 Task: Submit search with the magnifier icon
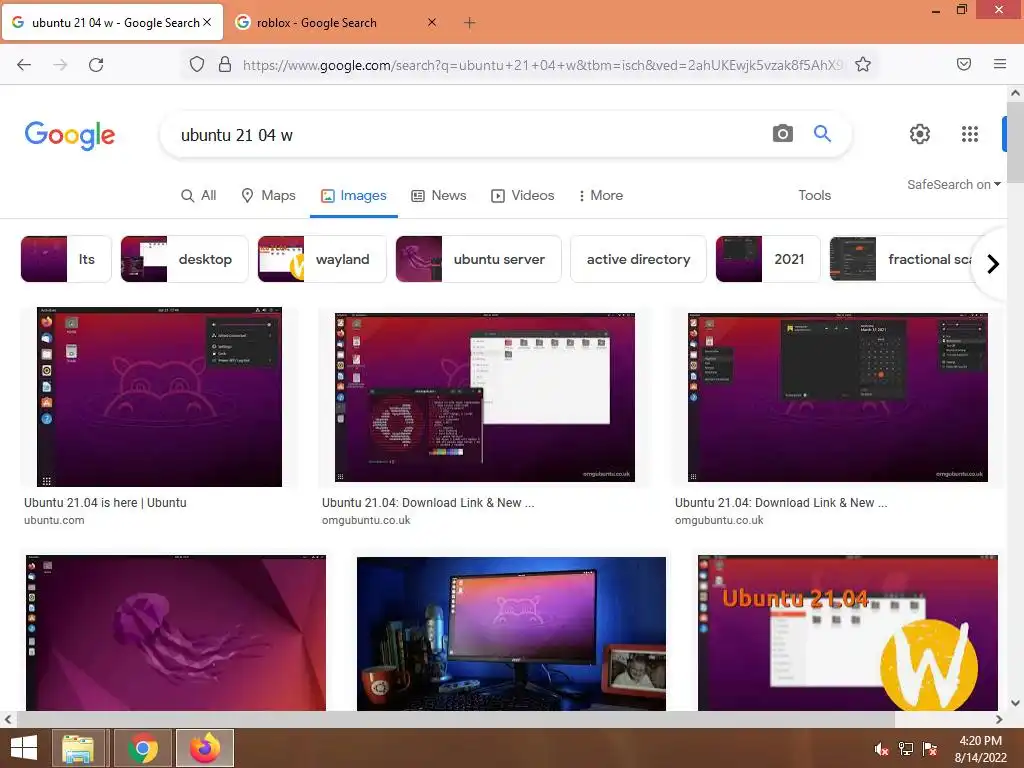[x=822, y=134]
